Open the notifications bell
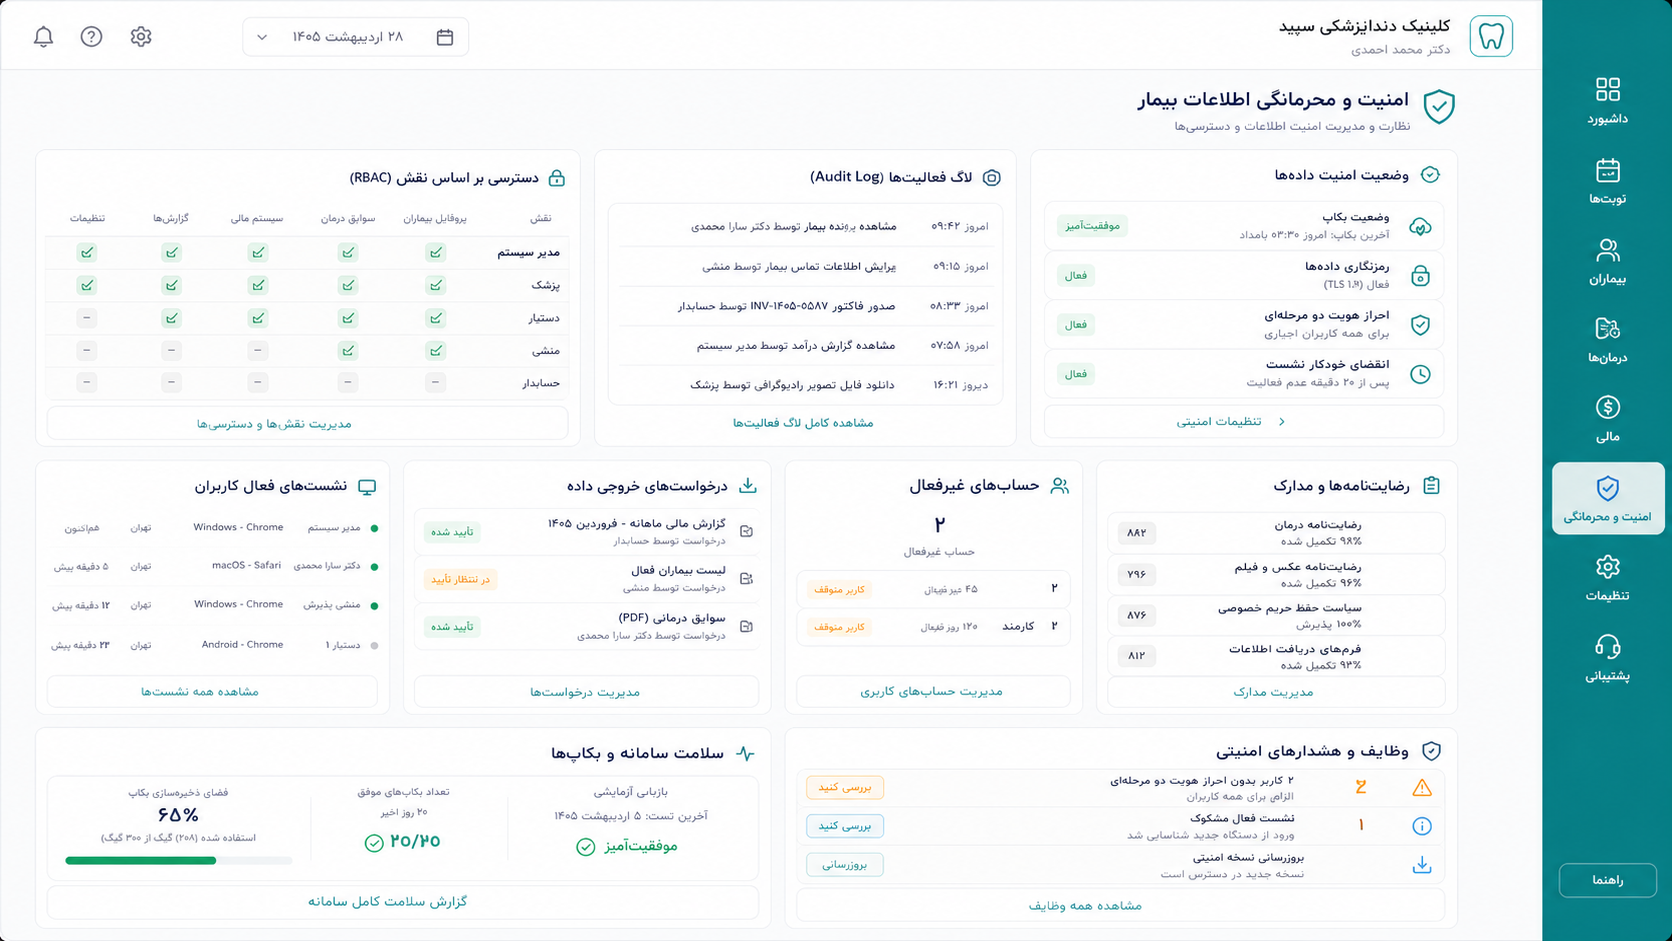The height and width of the screenshot is (941, 1672). click(43, 37)
